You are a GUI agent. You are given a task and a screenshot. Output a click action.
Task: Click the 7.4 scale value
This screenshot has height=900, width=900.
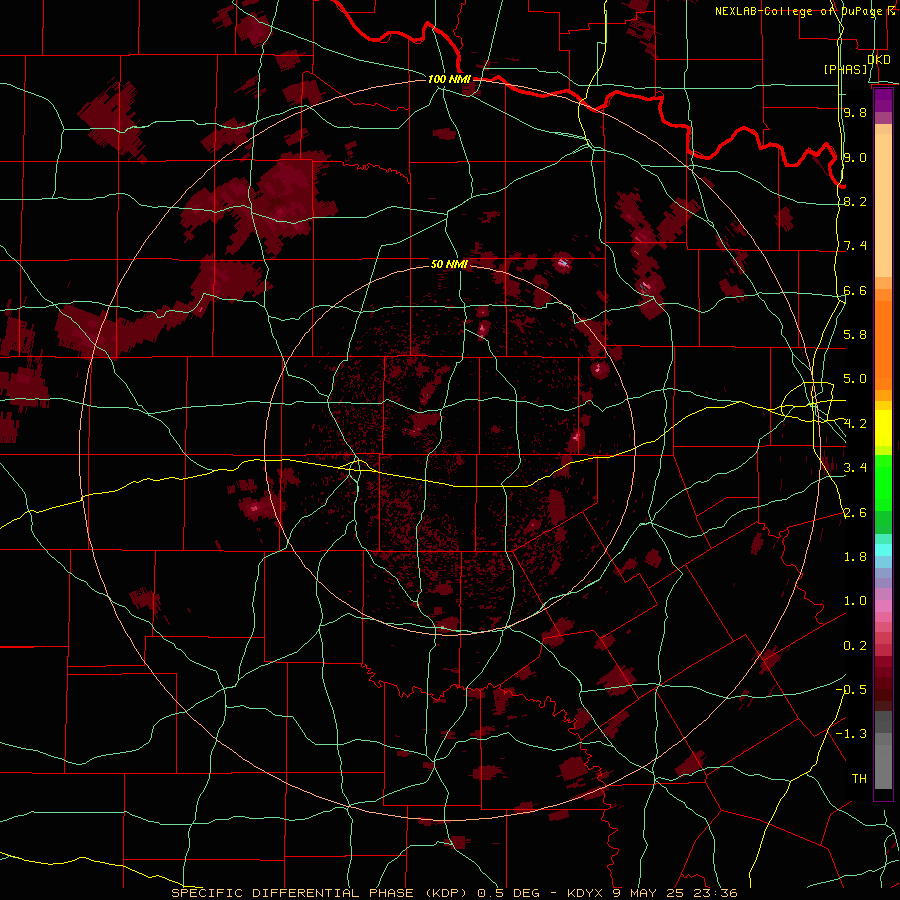click(x=855, y=246)
